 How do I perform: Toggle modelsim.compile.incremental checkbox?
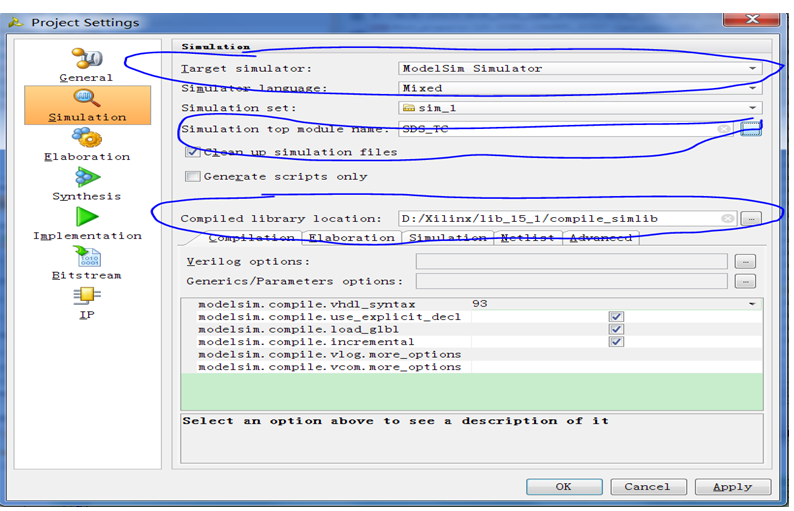[616, 342]
